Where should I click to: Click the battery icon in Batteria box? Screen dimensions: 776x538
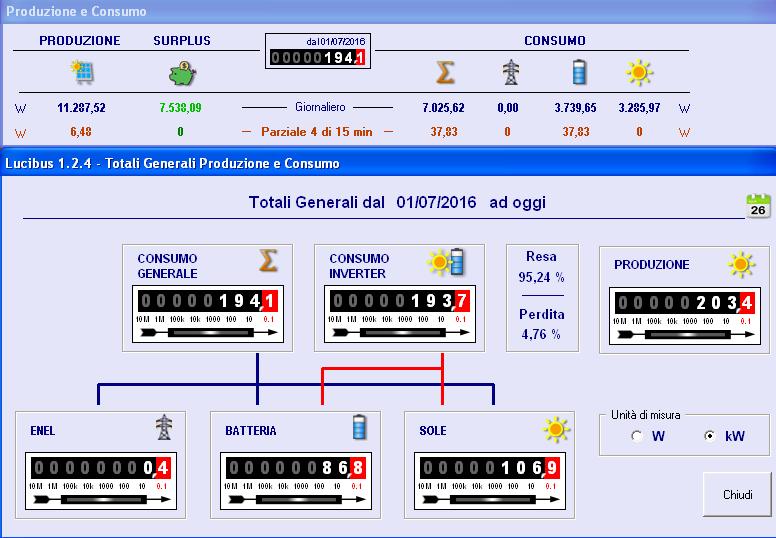(x=359, y=428)
